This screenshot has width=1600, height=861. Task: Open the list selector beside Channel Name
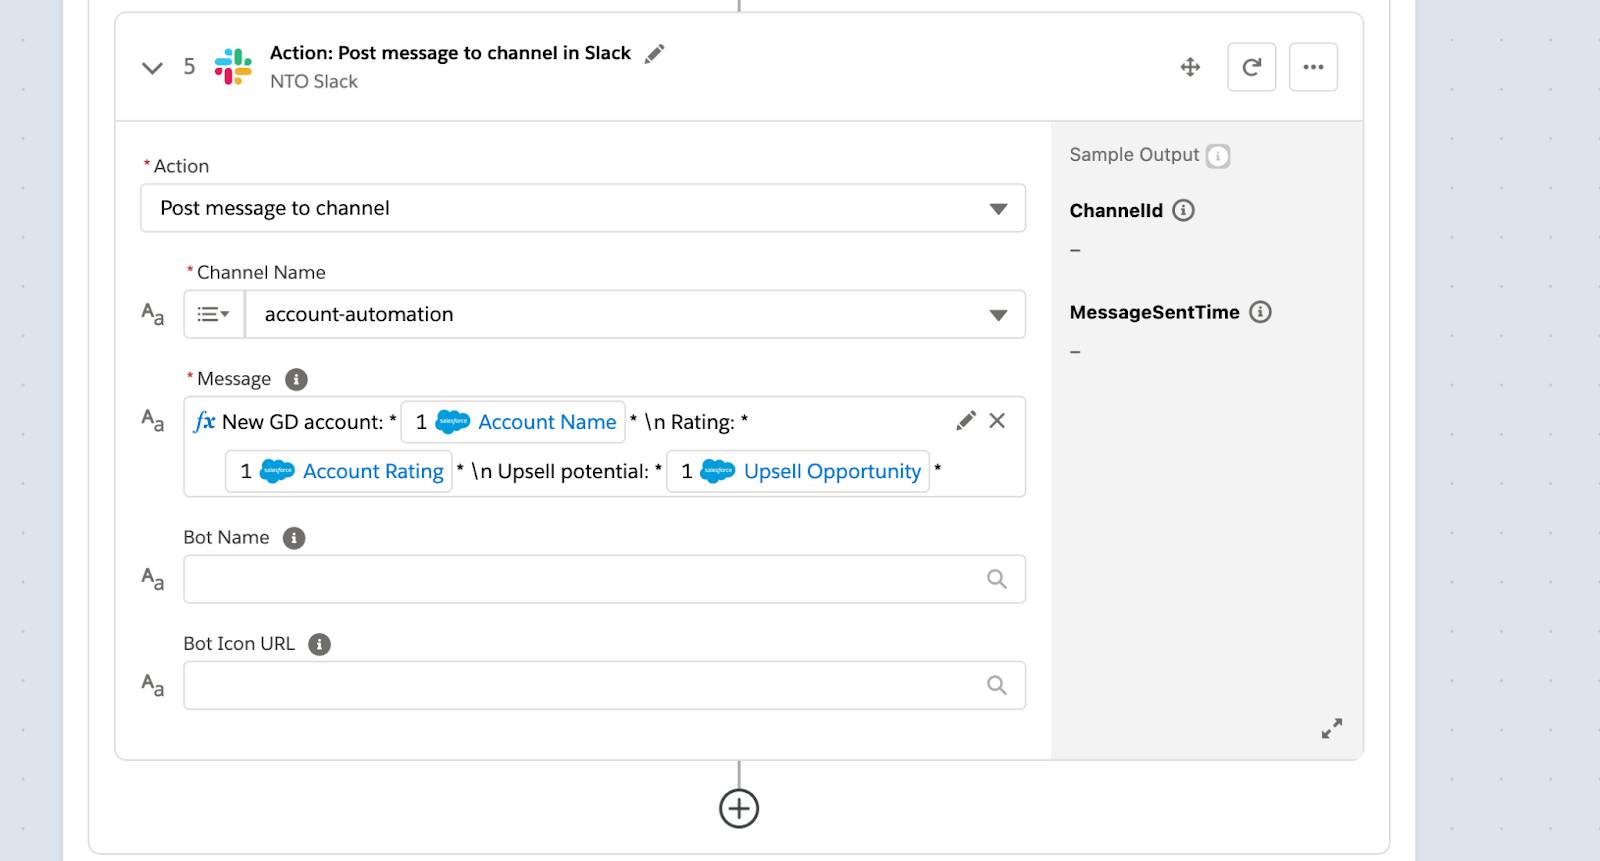214,314
